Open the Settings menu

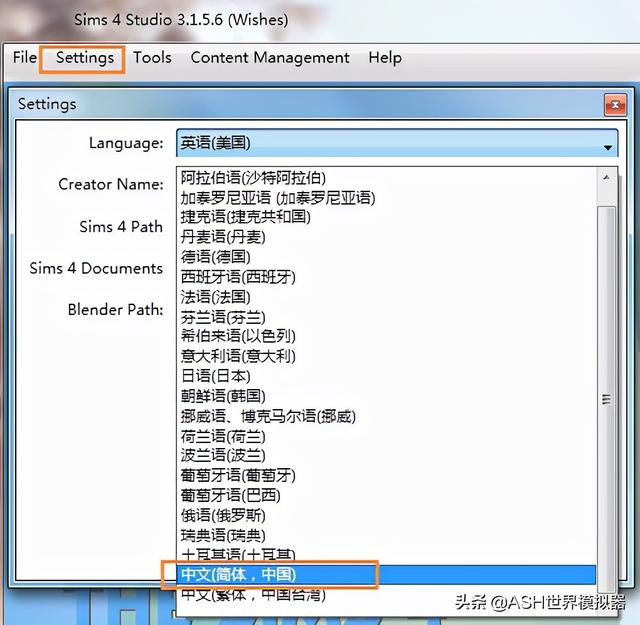tap(84, 58)
